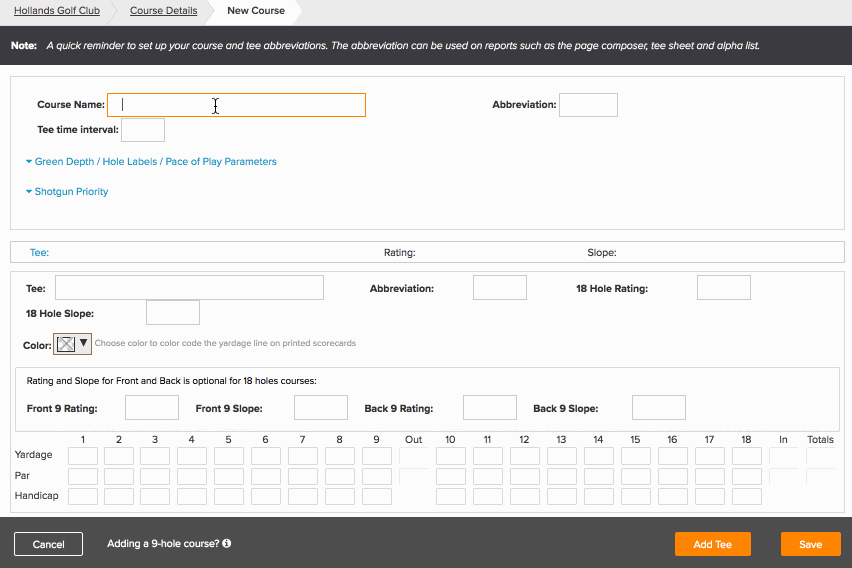Click the Adding a 9-hole course? text
Screen dimensions: 852x568
pyautogui.click(x=163, y=544)
